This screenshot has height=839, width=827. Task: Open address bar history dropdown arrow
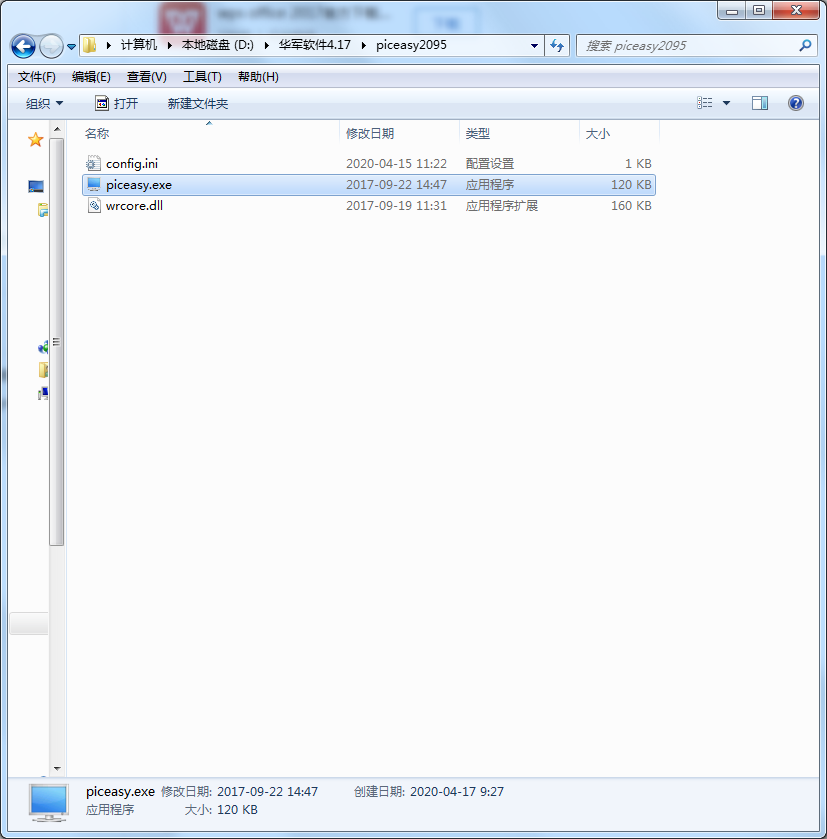pyautogui.click(x=534, y=45)
